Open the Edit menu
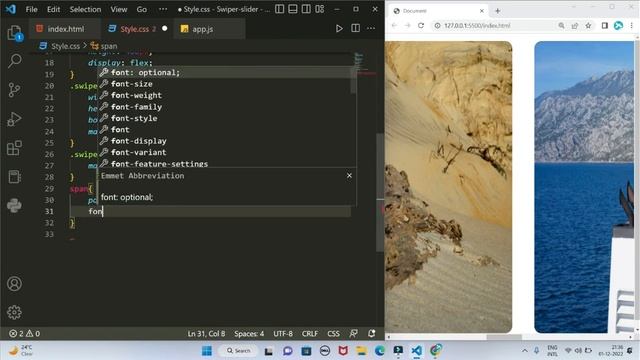Screen dimensions: 640x360 click(x=53, y=9)
